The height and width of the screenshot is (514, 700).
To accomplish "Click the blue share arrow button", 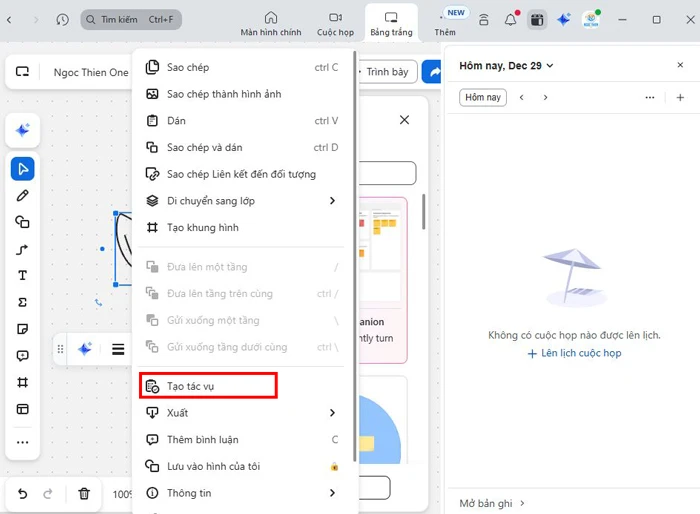I will click(x=432, y=72).
